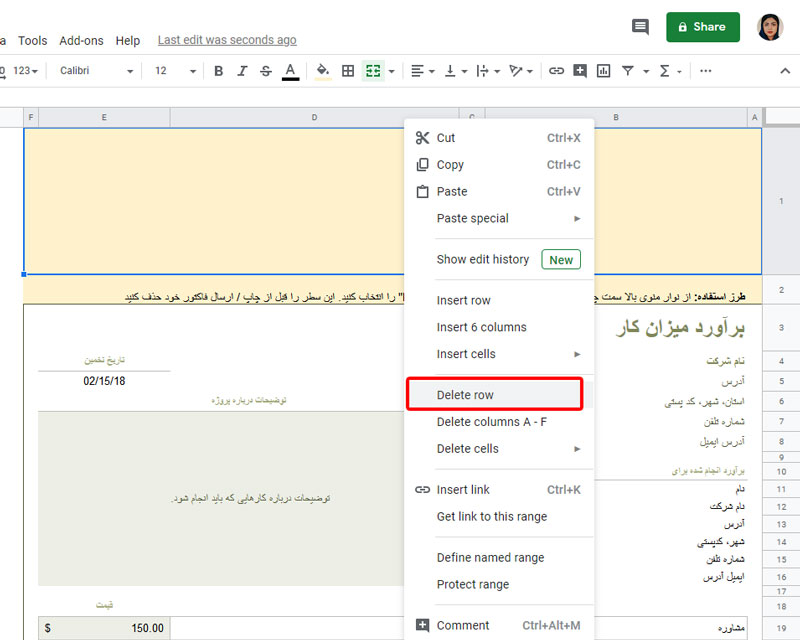Click the merge cells icon
This screenshot has width=800, height=640.
tap(373, 71)
